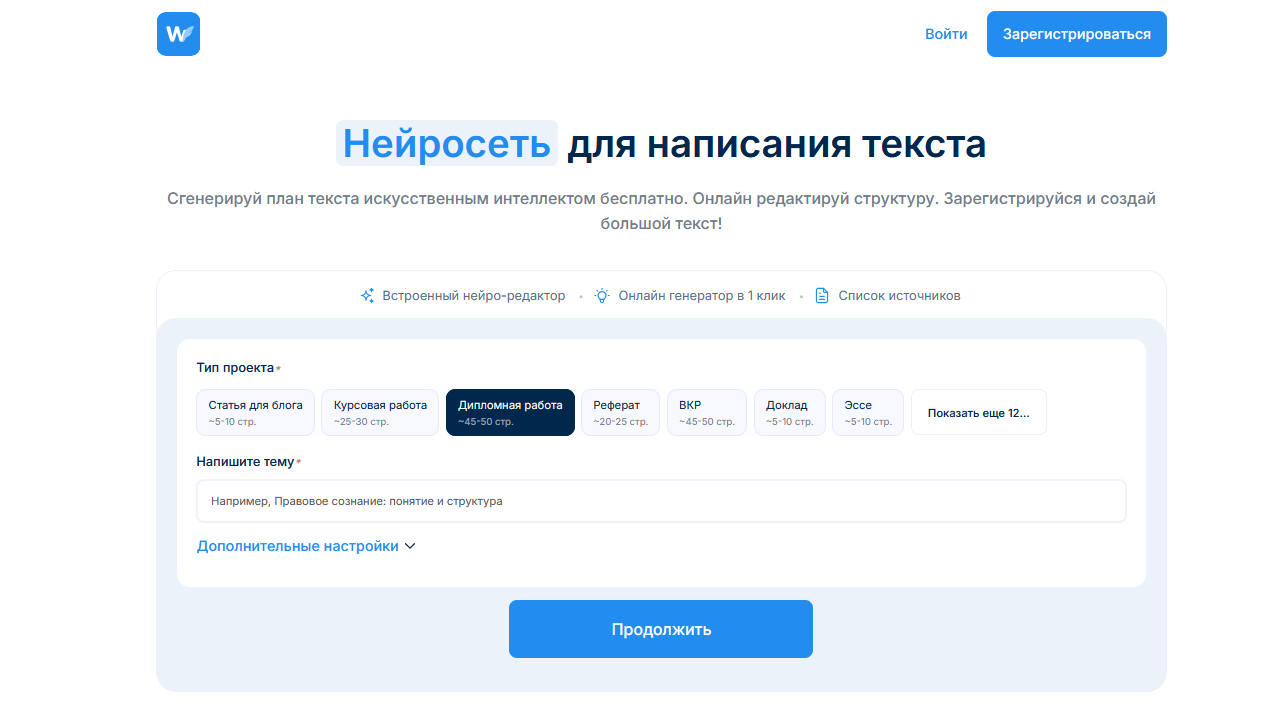
Task: Select Курсовая работа project type
Action: click(380, 412)
